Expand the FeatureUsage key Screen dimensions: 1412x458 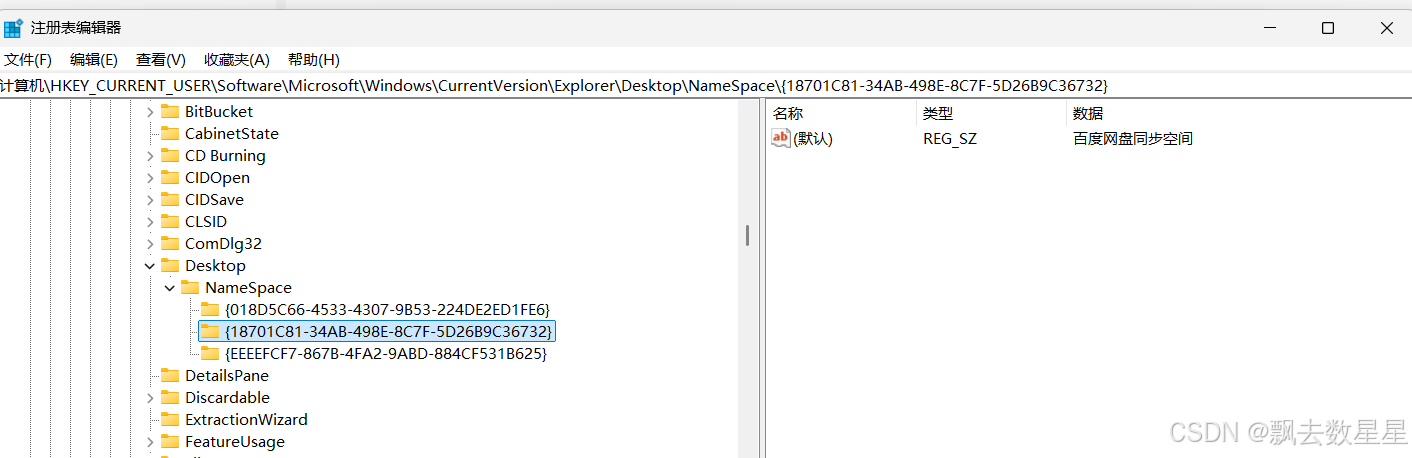tap(150, 442)
